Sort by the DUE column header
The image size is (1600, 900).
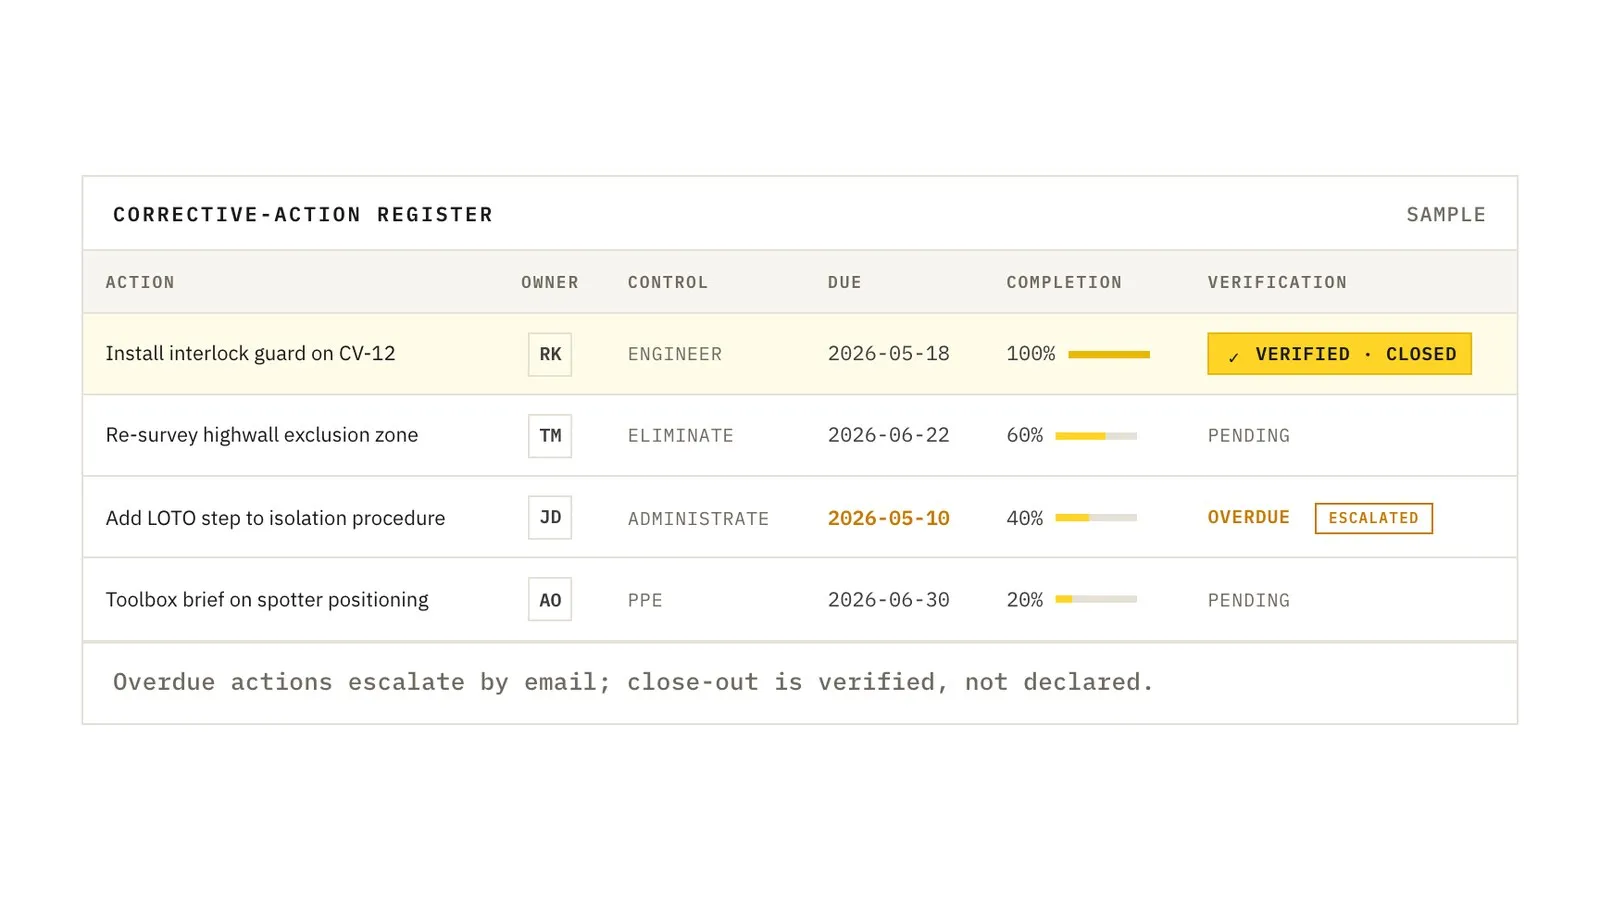click(844, 282)
